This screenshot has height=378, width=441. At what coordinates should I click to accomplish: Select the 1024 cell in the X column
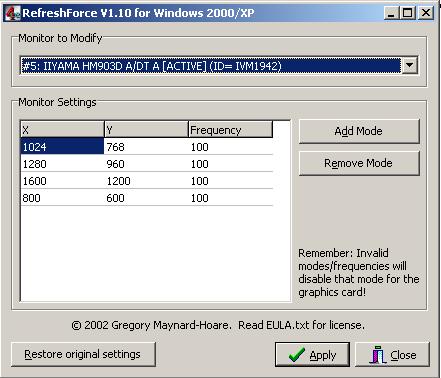[62, 147]
